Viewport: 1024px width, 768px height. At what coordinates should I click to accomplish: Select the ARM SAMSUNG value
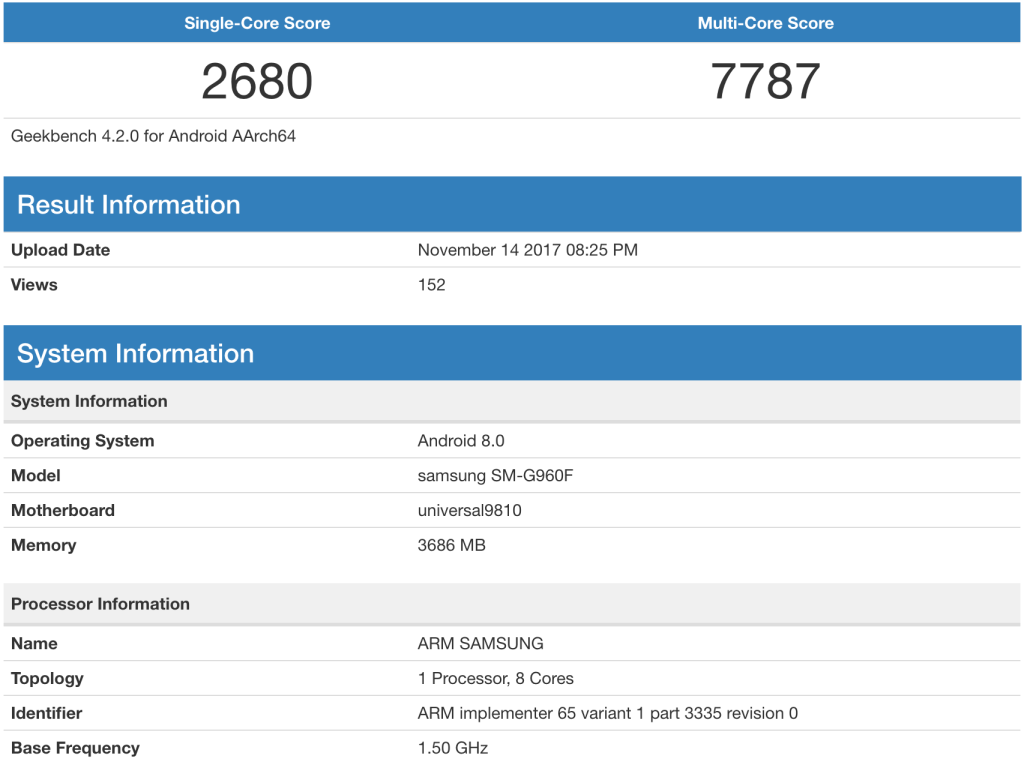coord(481,643)
